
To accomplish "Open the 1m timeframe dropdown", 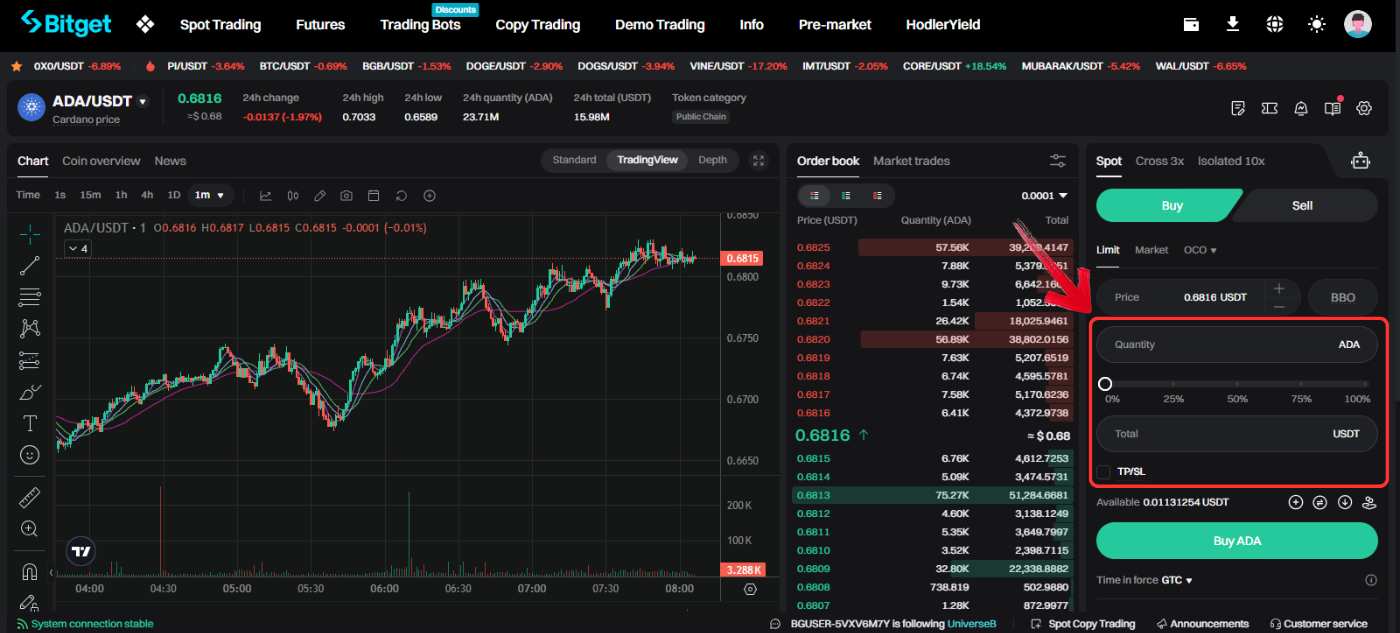I will 210,195.
